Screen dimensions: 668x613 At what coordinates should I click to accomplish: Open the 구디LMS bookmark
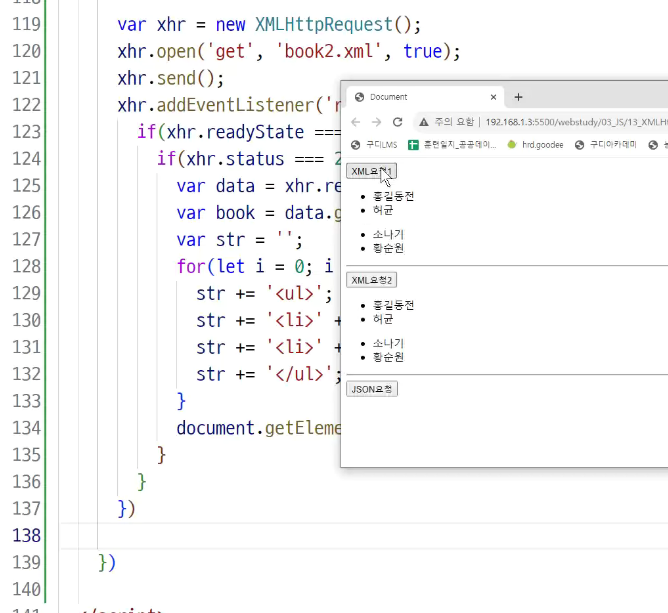374,145
